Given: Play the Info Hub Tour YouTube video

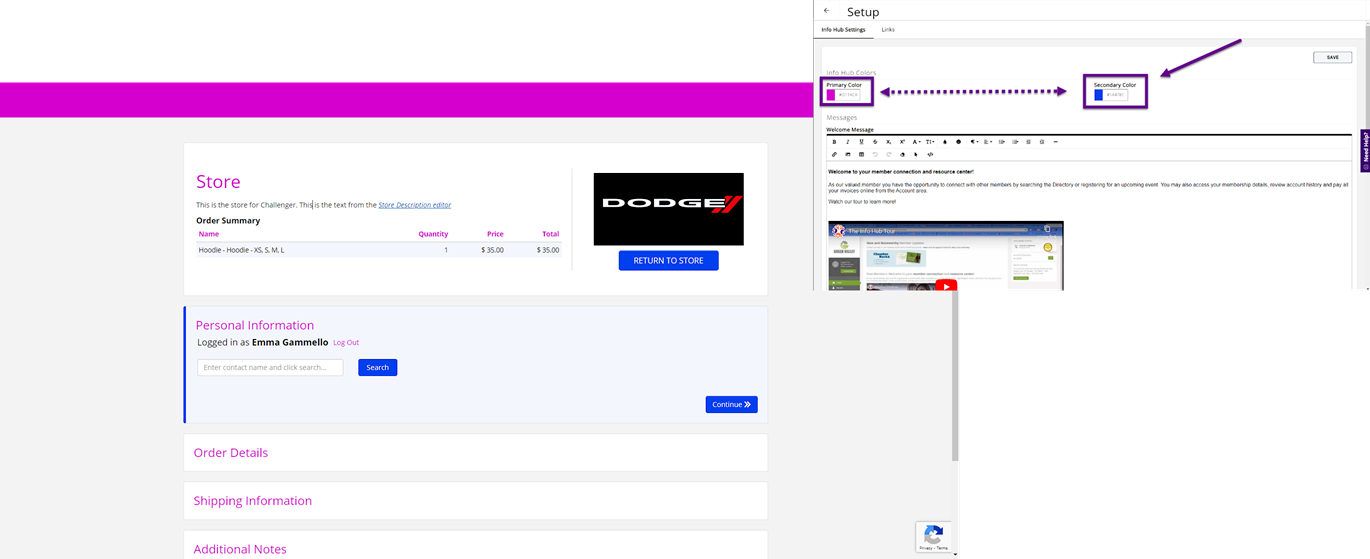Looking at the screenshot, I should pos(945,286).
